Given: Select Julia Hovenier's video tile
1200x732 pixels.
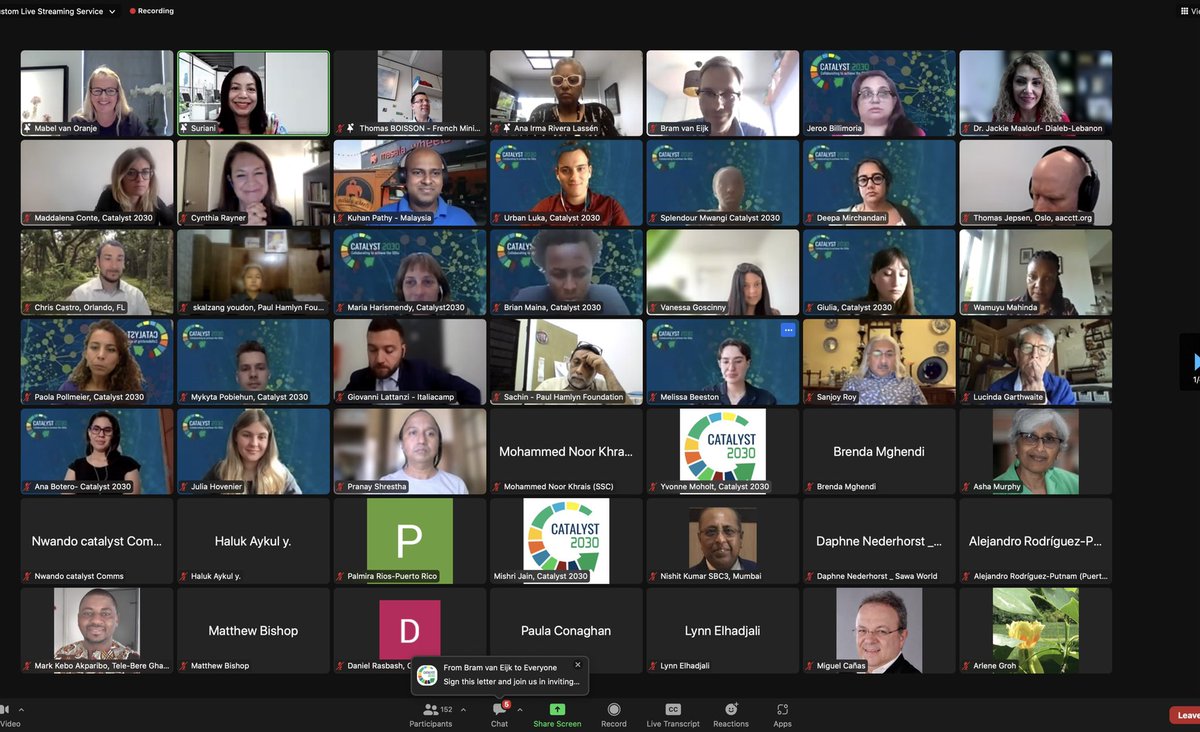Looking at the screenshot, I should pos(253,451).
